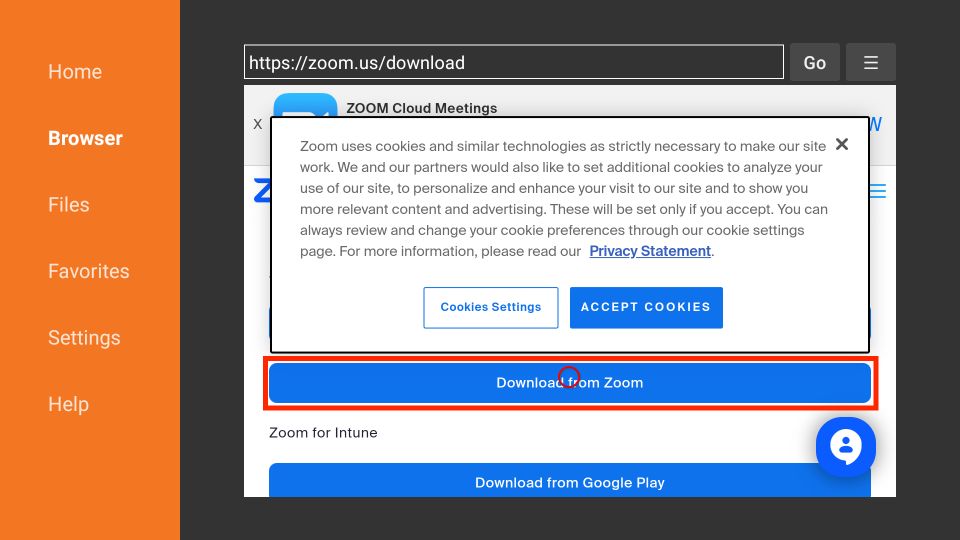Image resolution: width=960 pixels, height=540 pixels.
Task: Open the Zoom site hamburger menu
Action: (x=878, y=191)
